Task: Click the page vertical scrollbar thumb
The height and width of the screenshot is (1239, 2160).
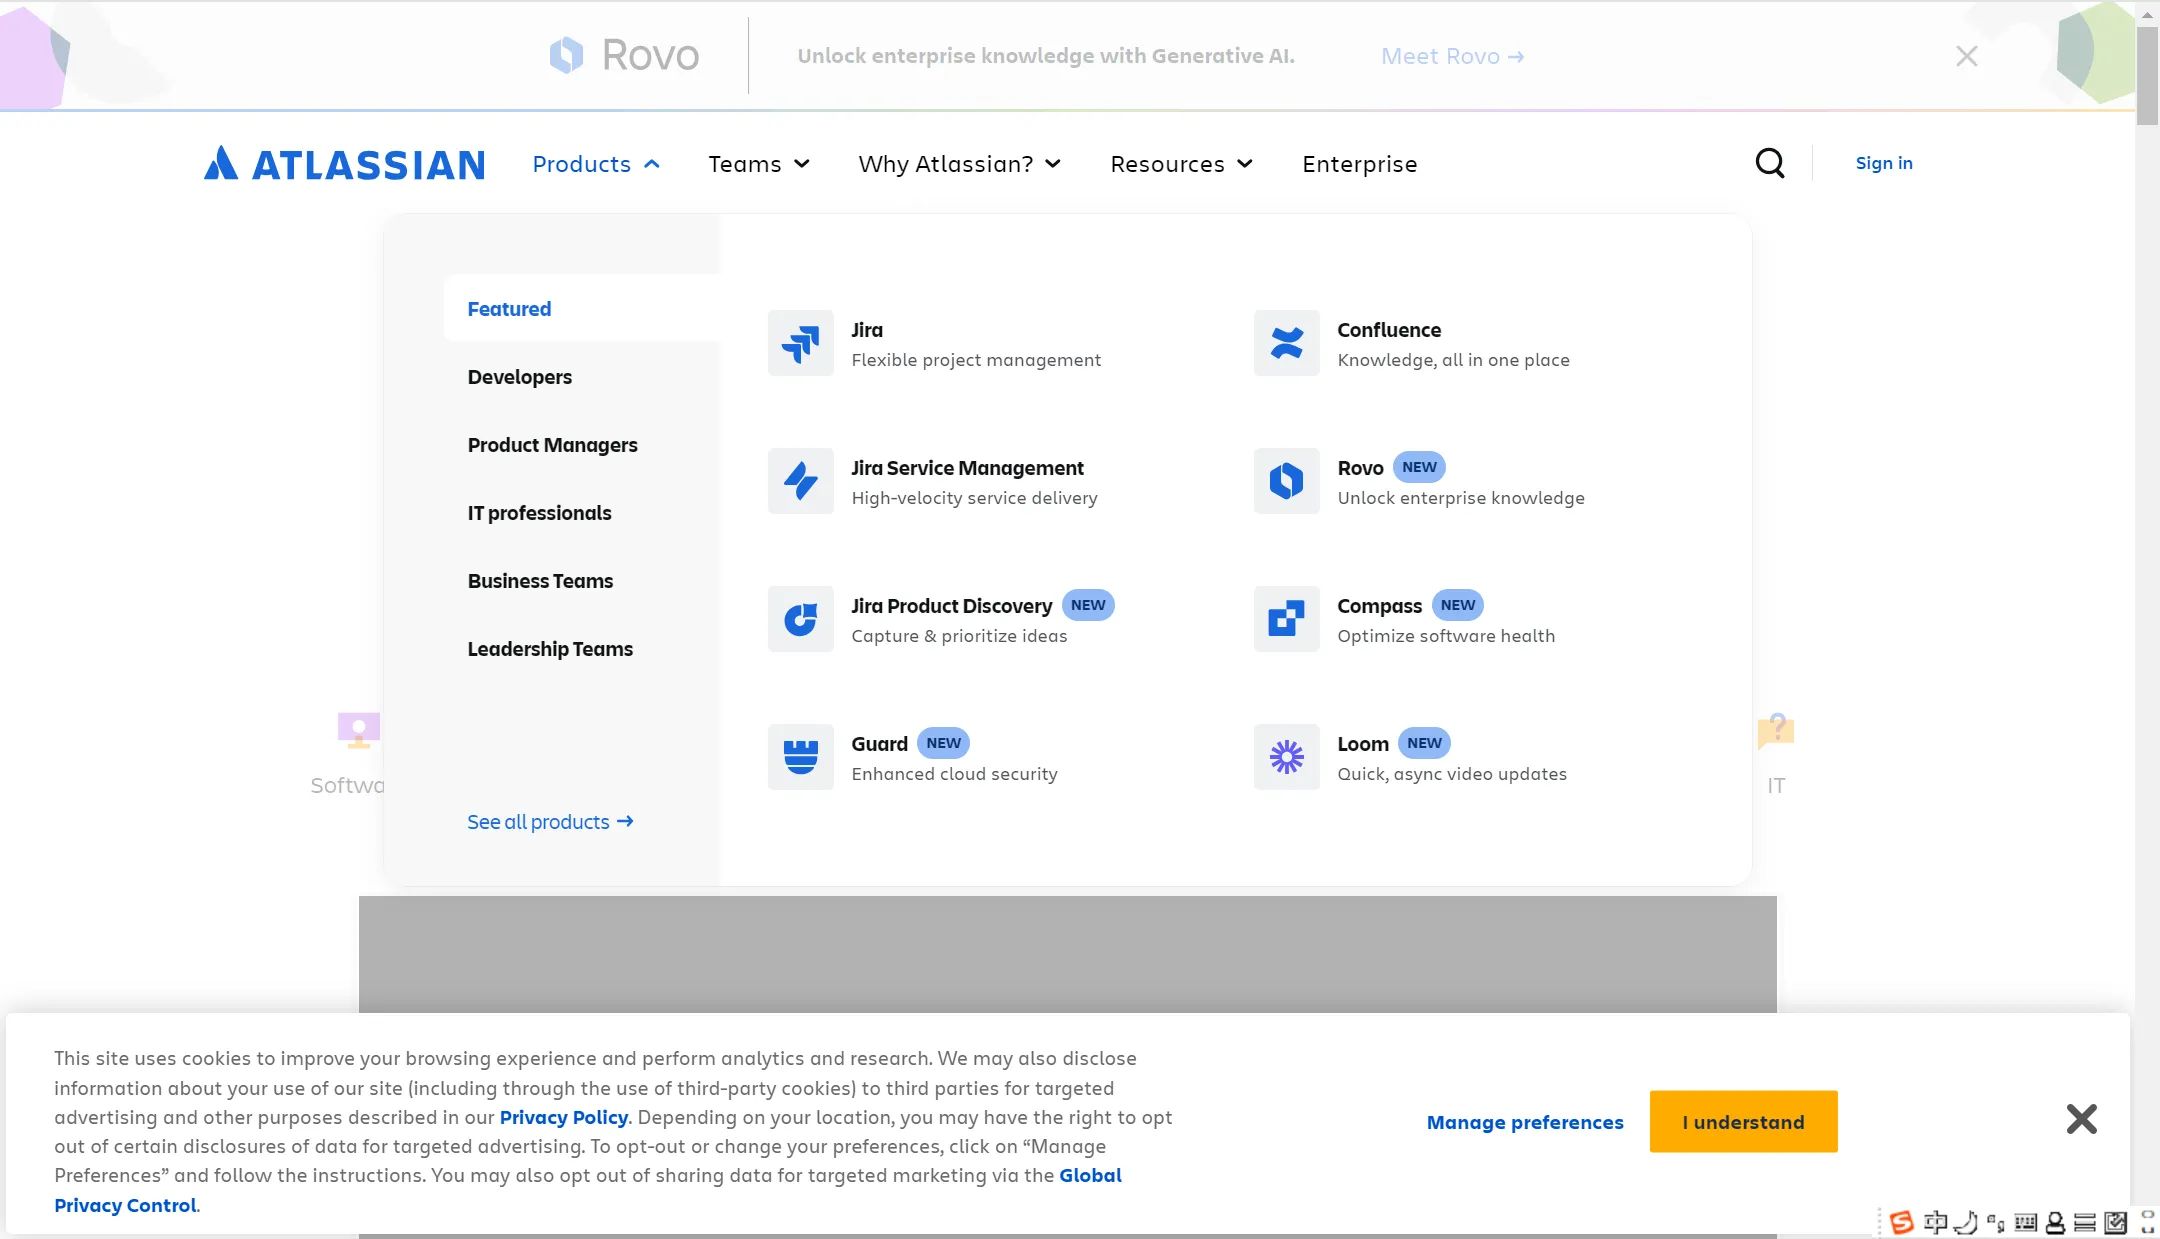Action: (2146, 75)
